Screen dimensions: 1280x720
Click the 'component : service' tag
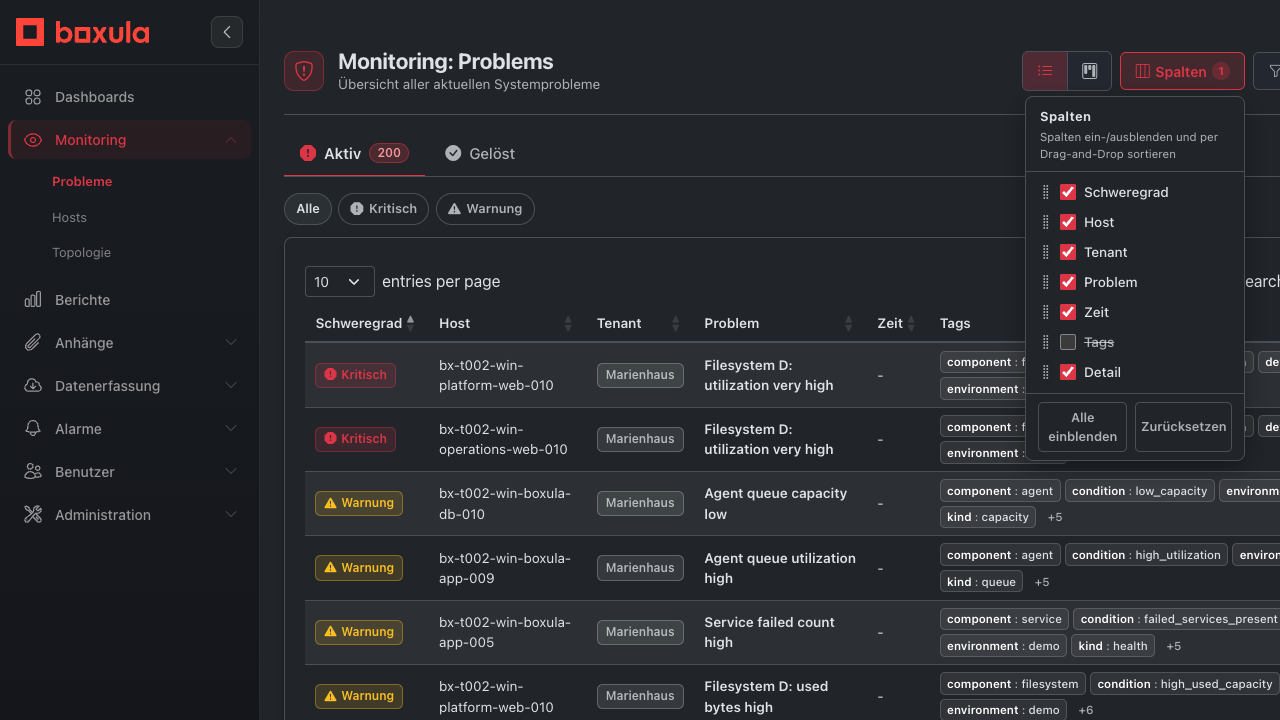(1004, 619)
